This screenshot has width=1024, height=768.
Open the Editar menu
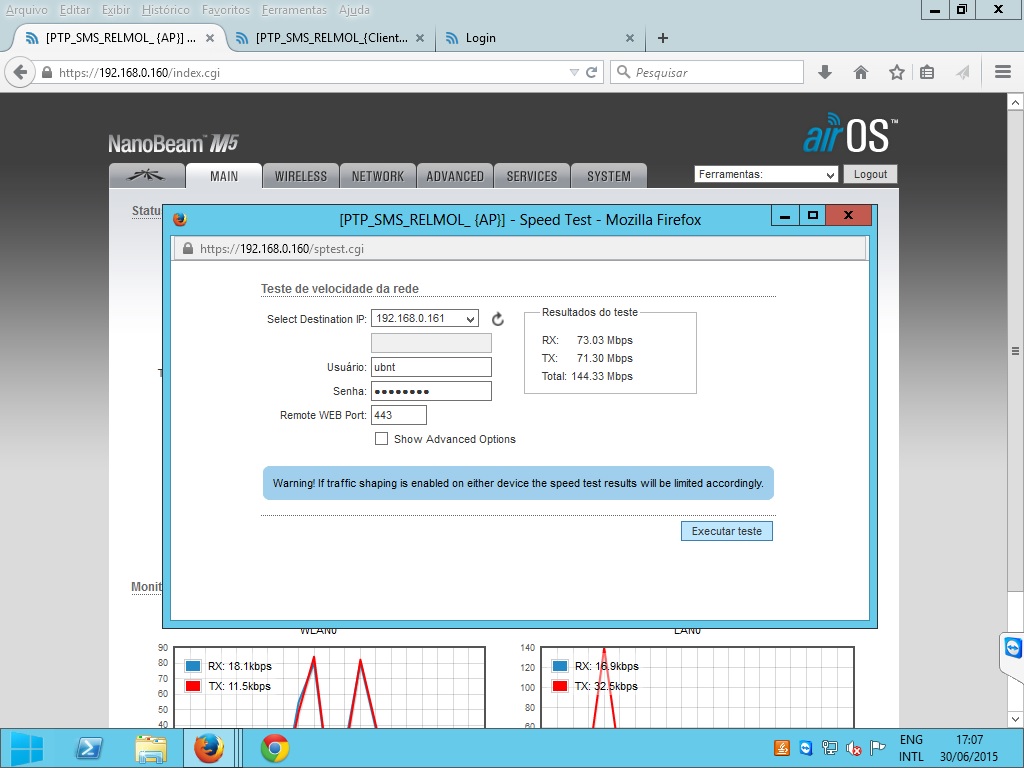[74, 10]
